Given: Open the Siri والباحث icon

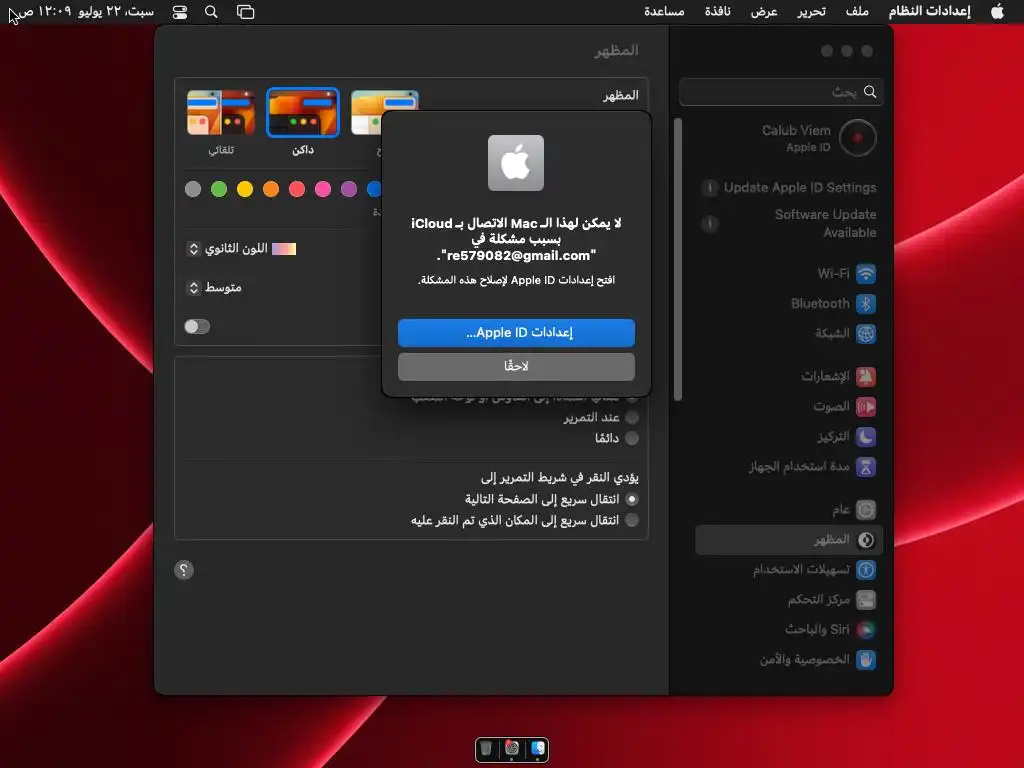Looking at the screenshot, I should (865, 630).
